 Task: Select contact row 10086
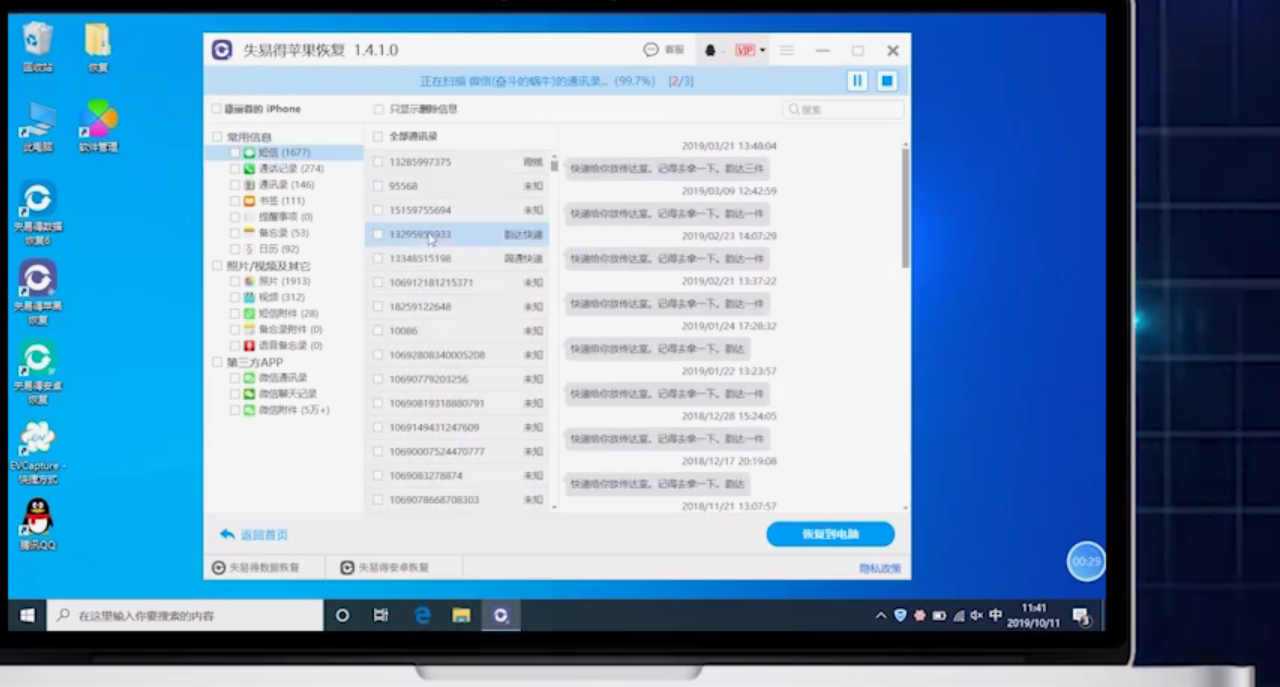click(x=456, y=331)
